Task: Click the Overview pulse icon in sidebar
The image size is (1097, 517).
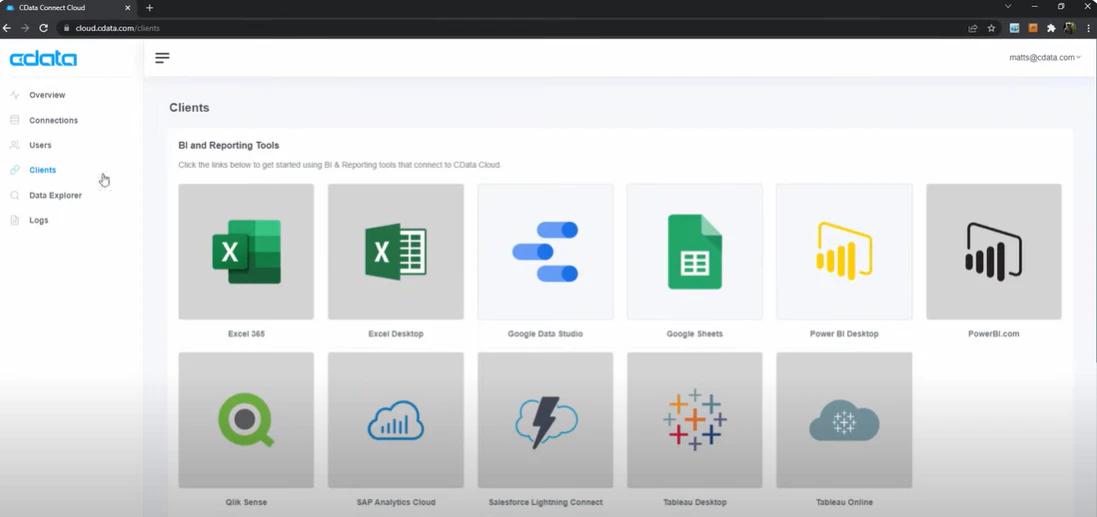Action: coord(15,95)
